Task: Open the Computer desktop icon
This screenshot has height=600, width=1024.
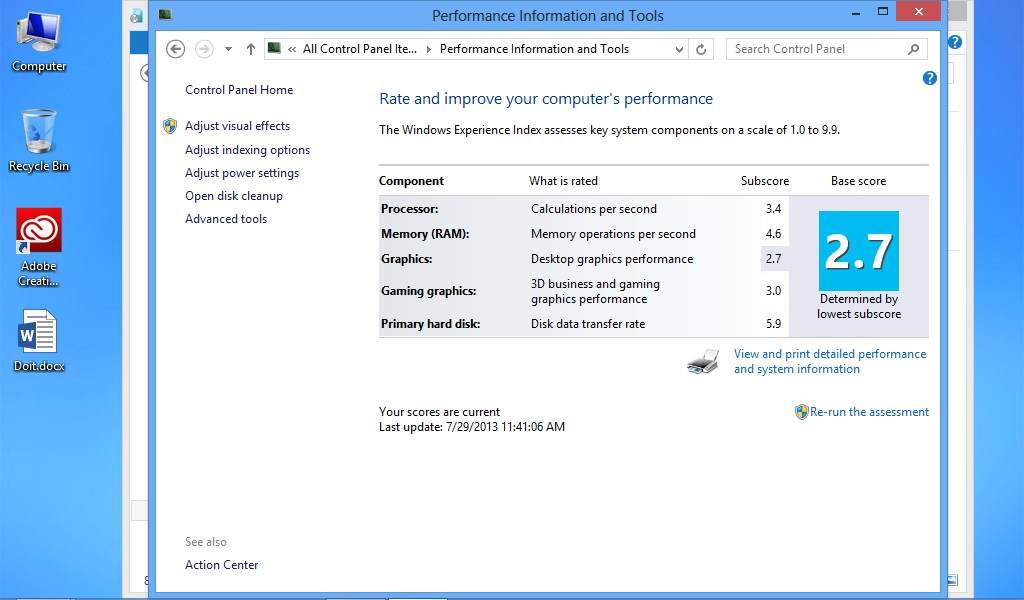Action: click(39, 42)
